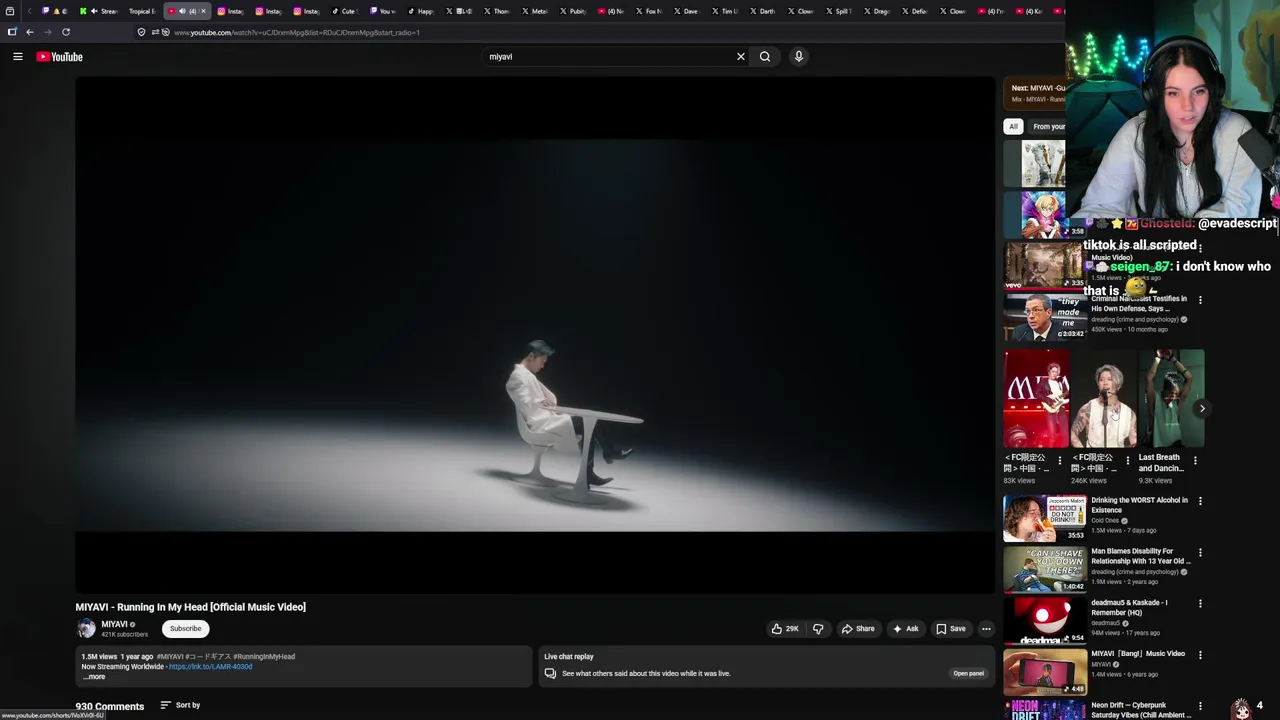
Task: Switch to the Cute TikTok tab
Action: tap(345, 11)
